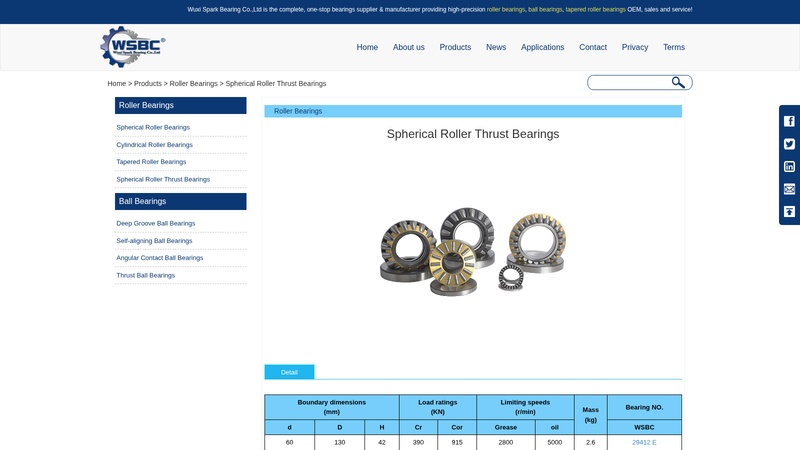Click the Cor column header
This screenshot has height=450, width=800.
457,428
